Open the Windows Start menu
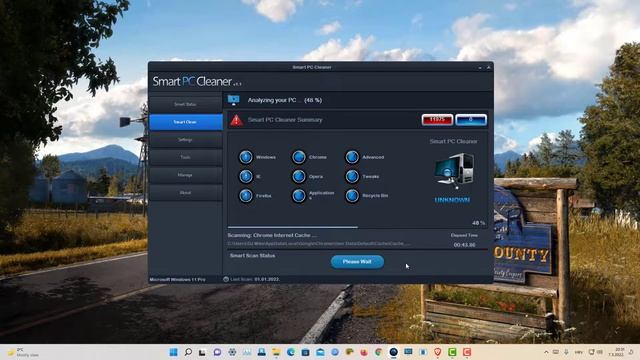 (x=173, y=352)
